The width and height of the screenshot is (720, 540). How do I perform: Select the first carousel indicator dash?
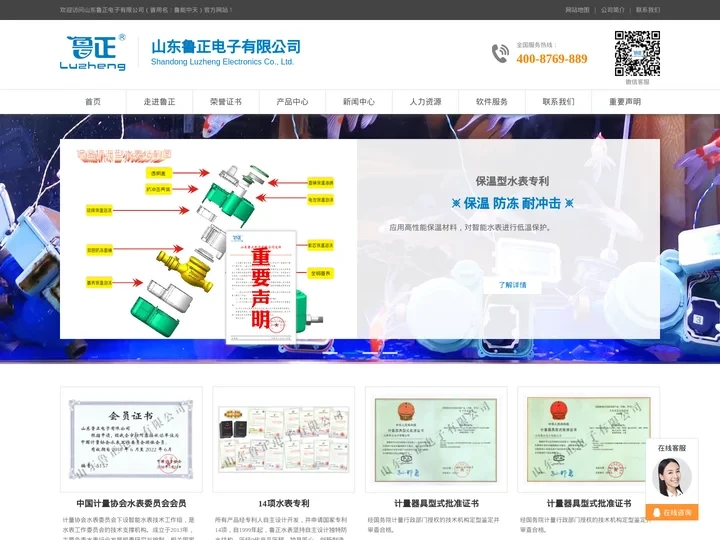pos(330,353)
